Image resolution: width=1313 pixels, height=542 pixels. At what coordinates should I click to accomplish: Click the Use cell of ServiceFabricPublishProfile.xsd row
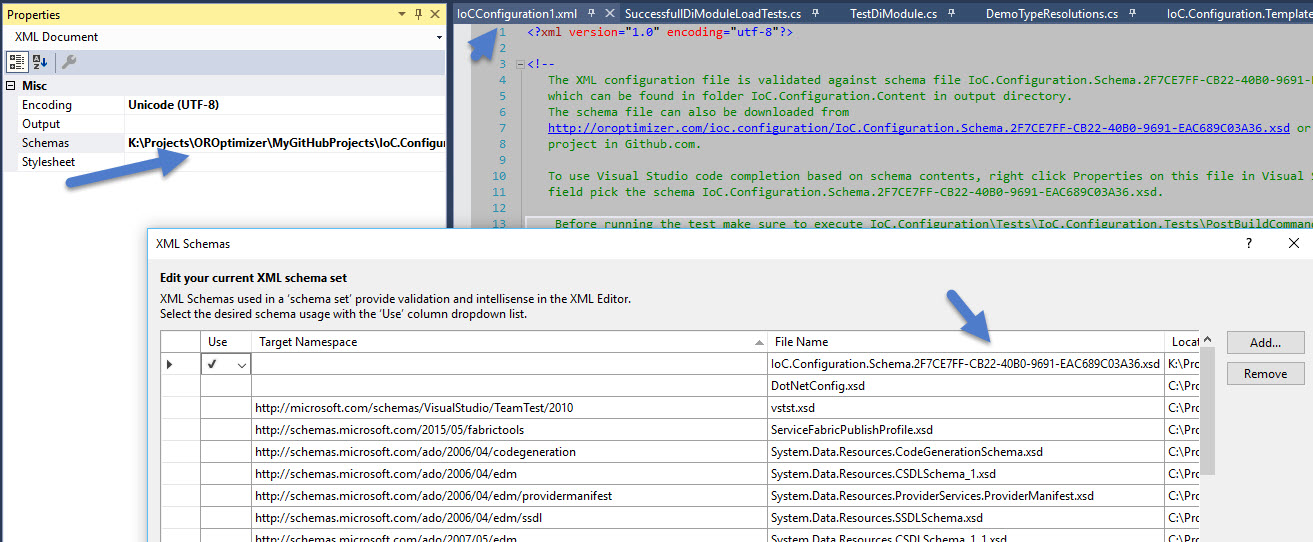[226, 430]
